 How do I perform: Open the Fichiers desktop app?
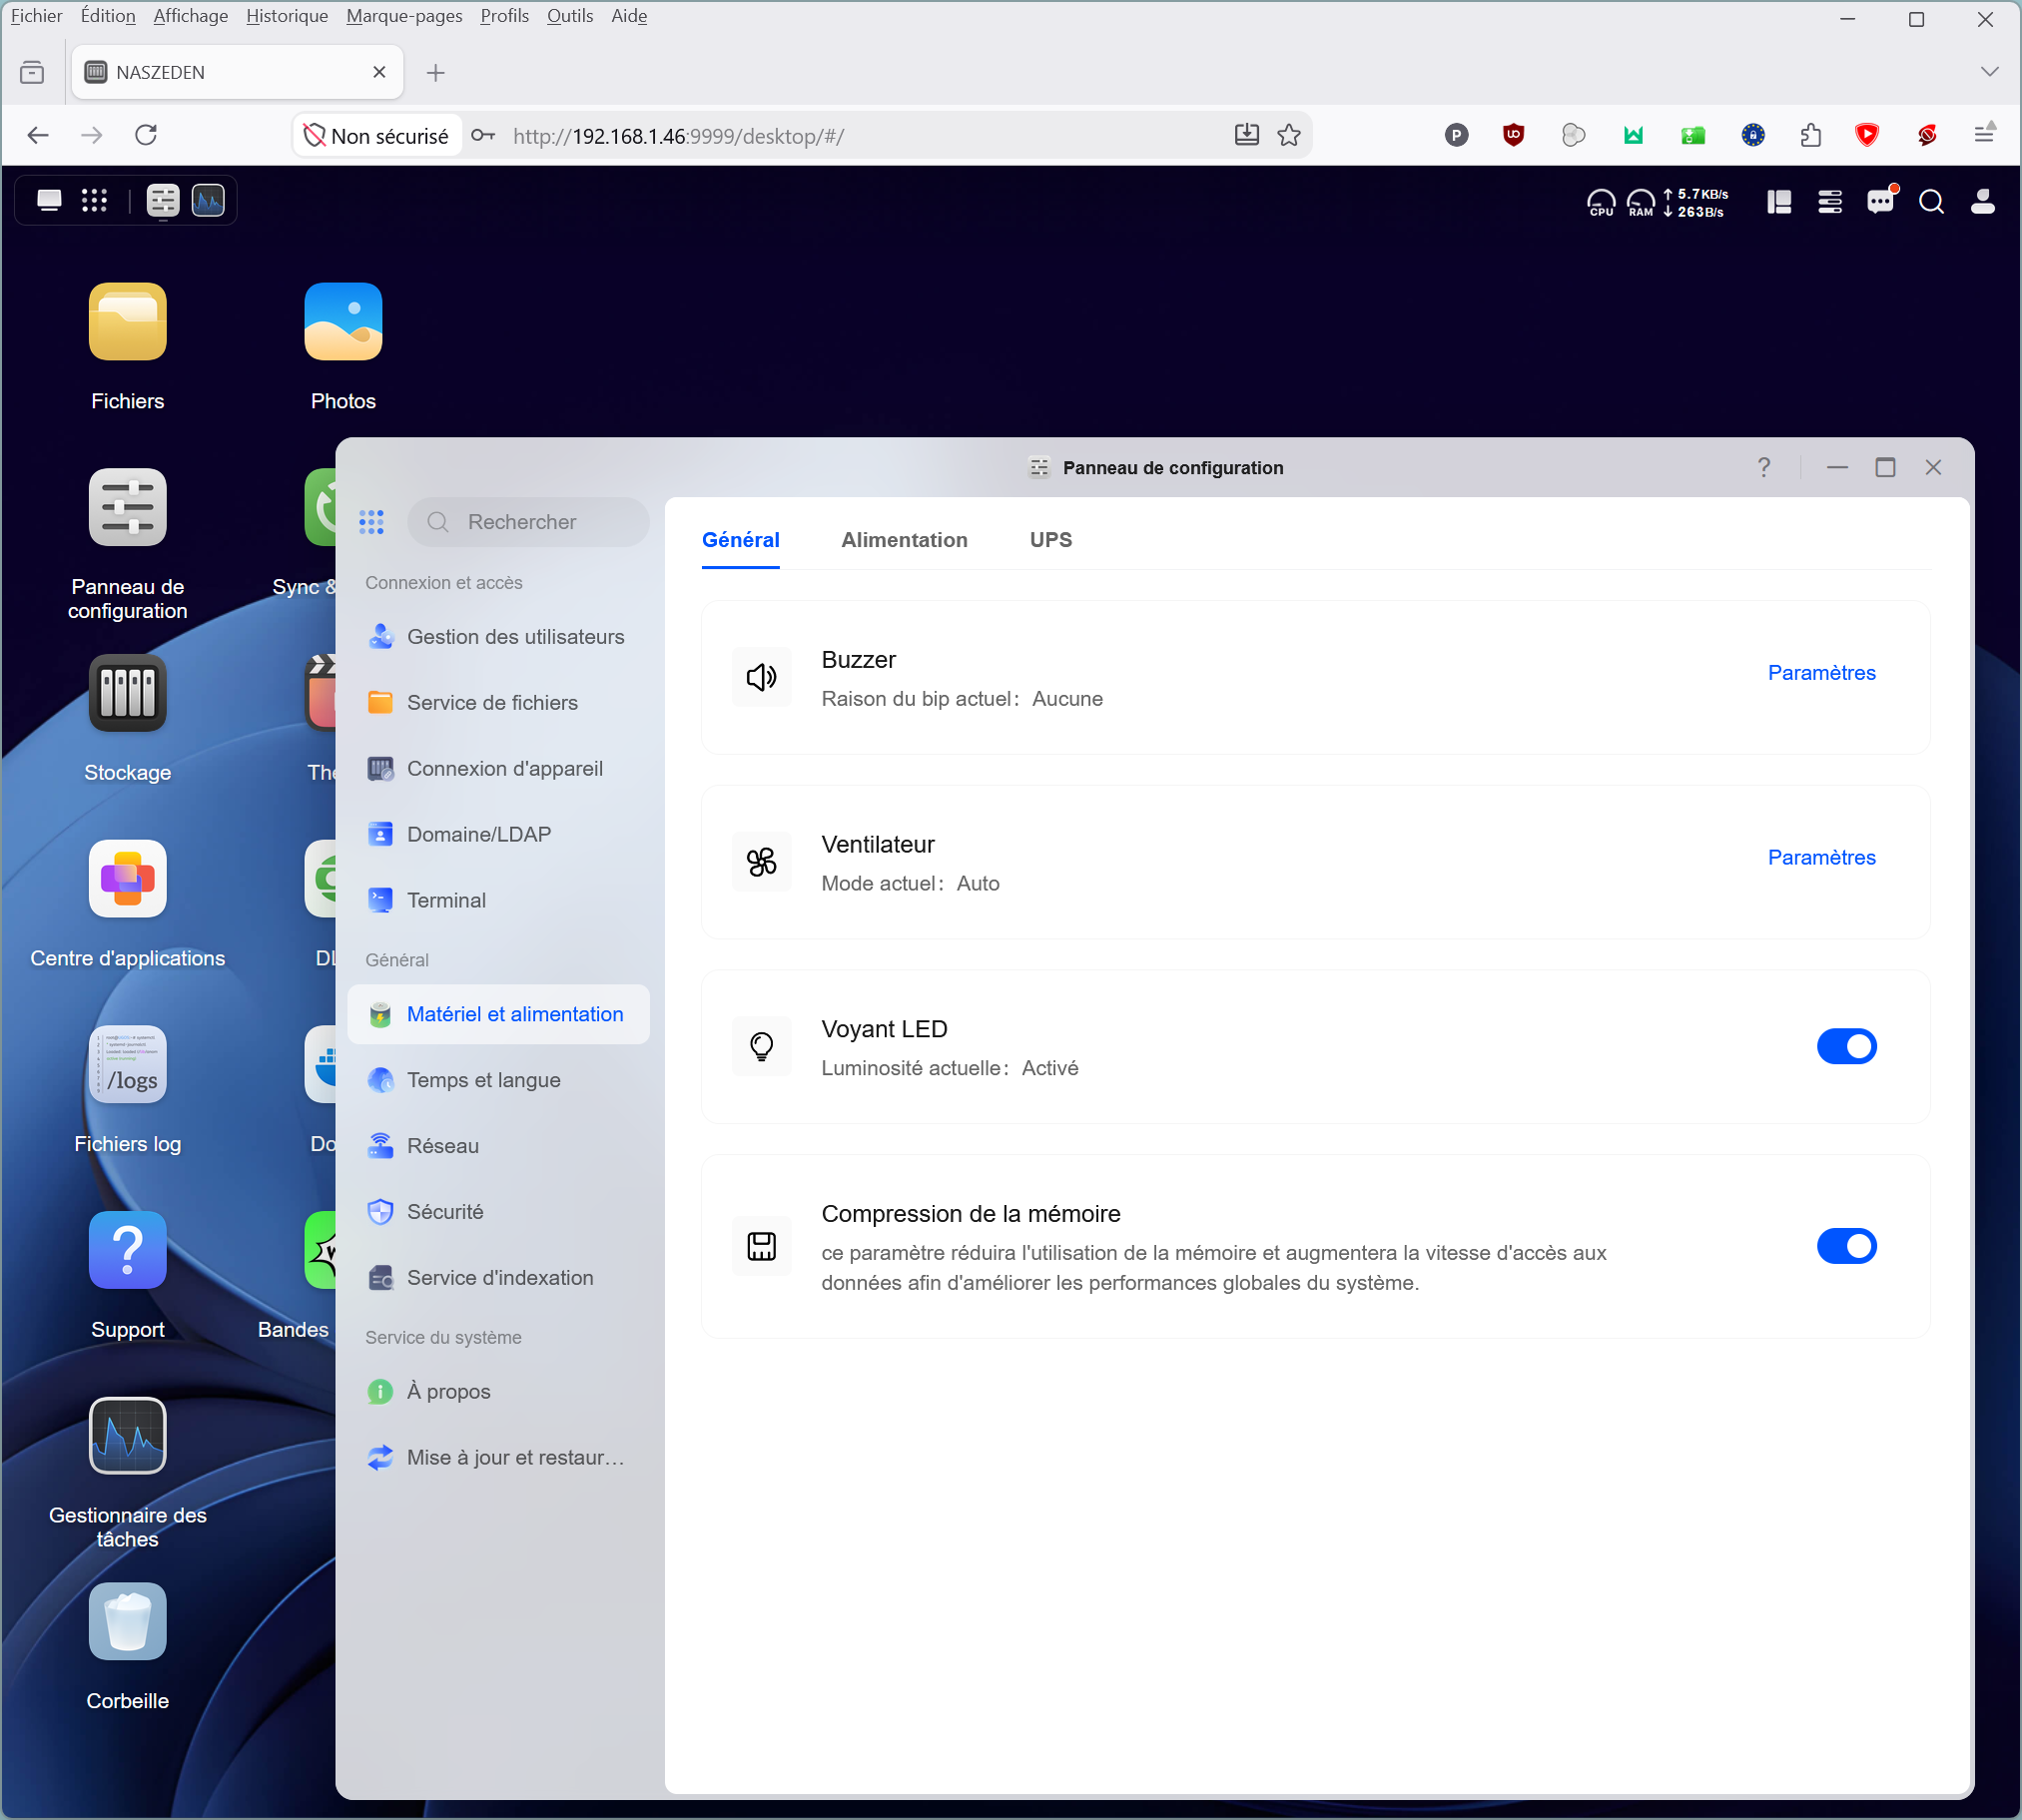click(x=127, y=322)
